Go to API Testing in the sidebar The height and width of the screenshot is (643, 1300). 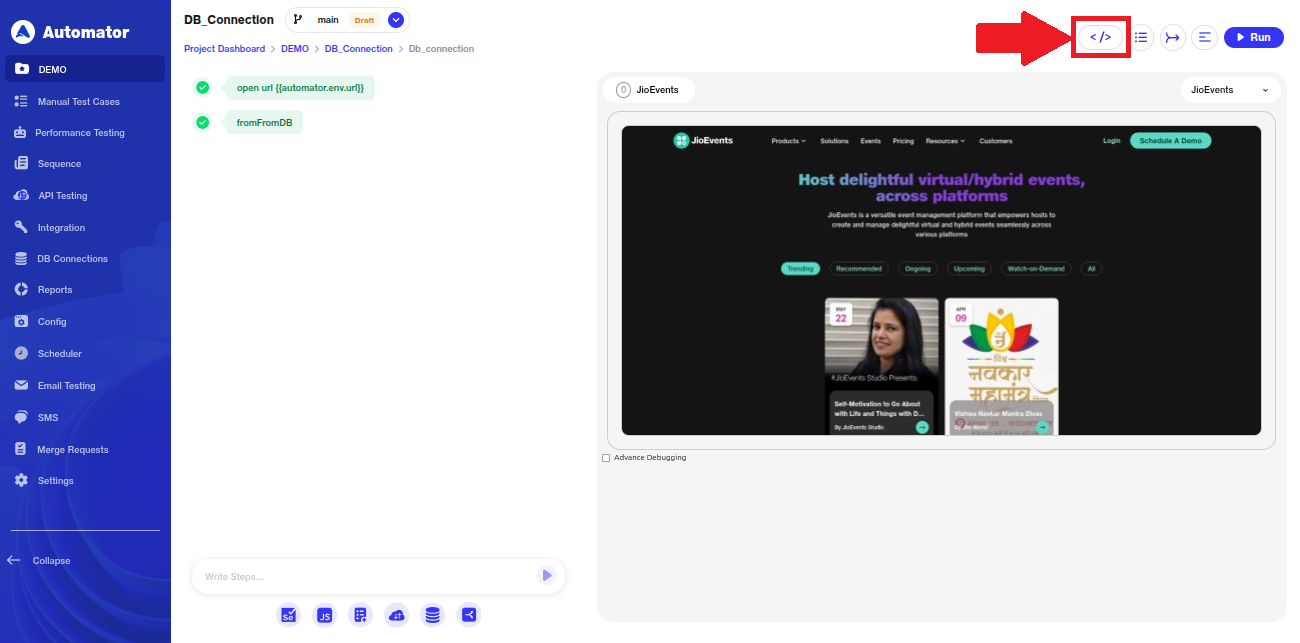[63, 196]
